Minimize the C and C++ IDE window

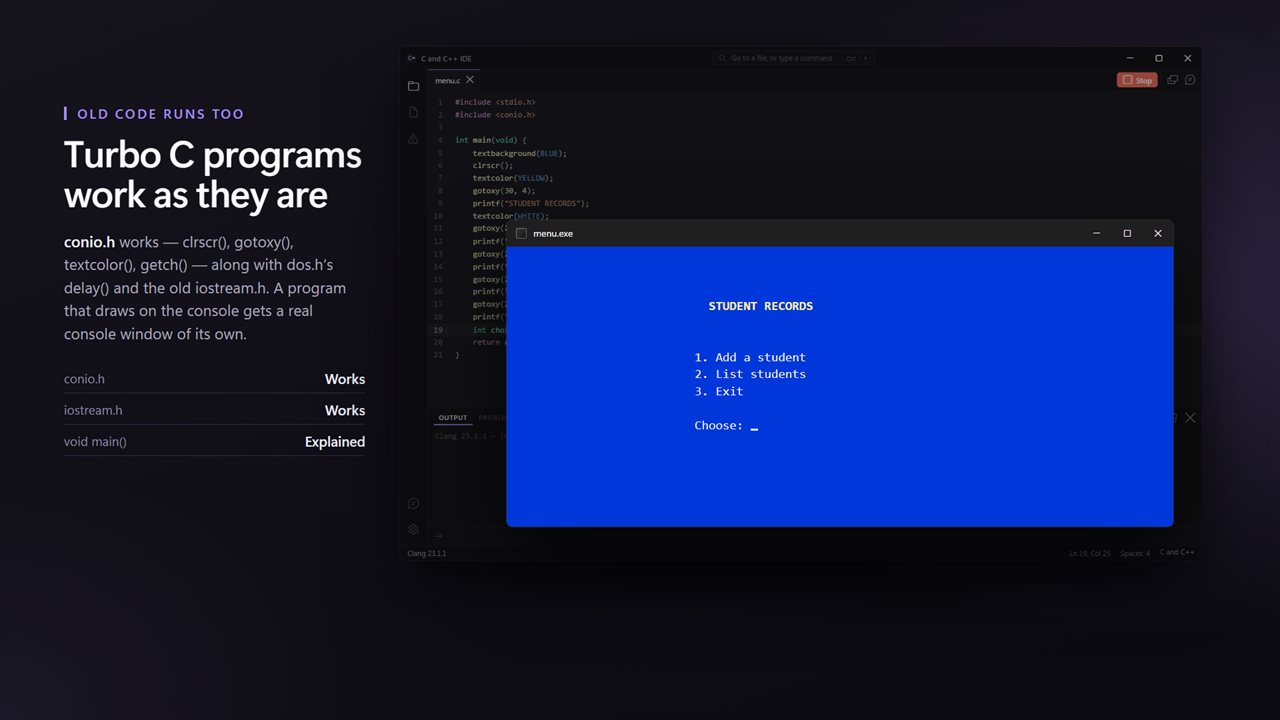coord(1130,58)
